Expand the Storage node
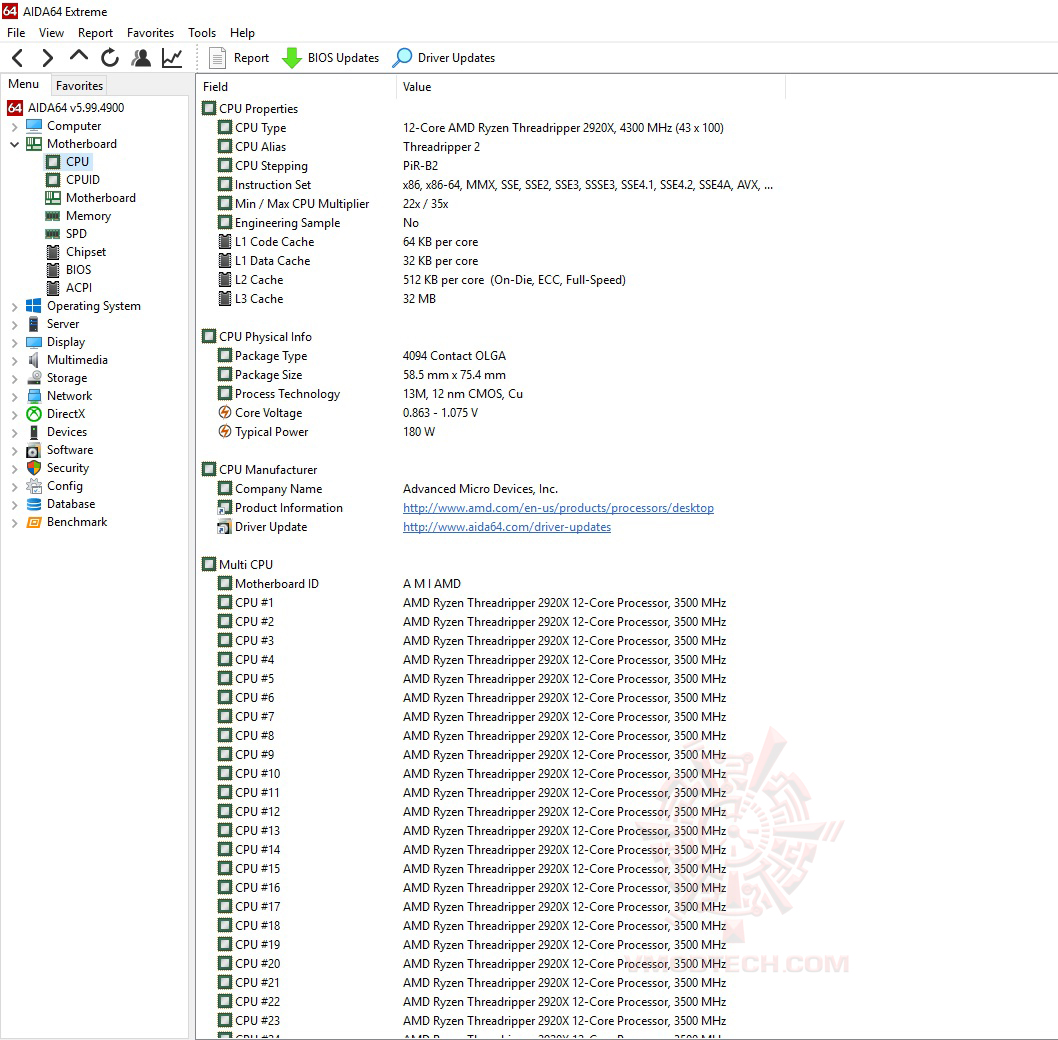The height and width of the screenshot is (1040, 1058). pos(14,379)
